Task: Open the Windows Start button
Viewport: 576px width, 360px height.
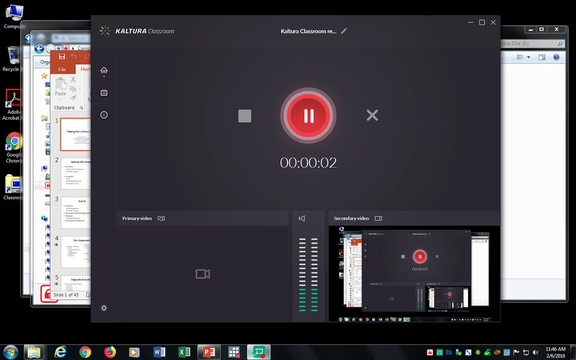Action: pos(10,352)
